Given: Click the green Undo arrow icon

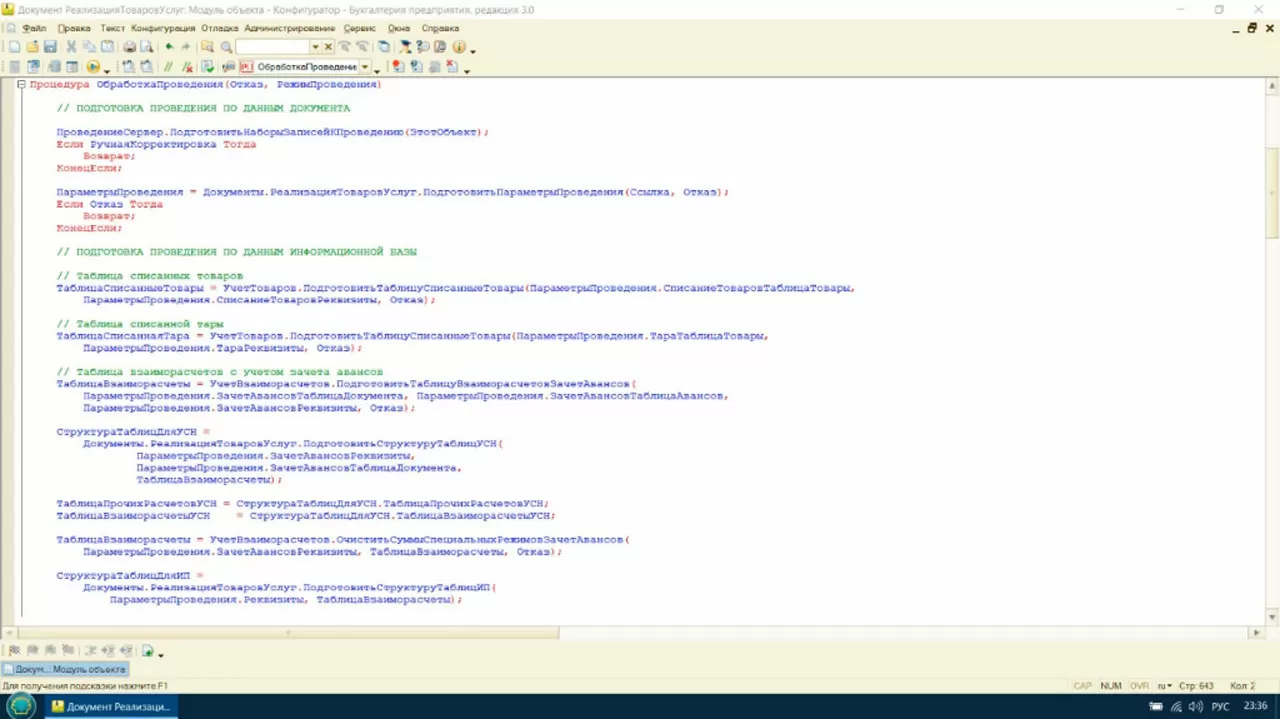Looking at the screenshot, I should [169, 47].
